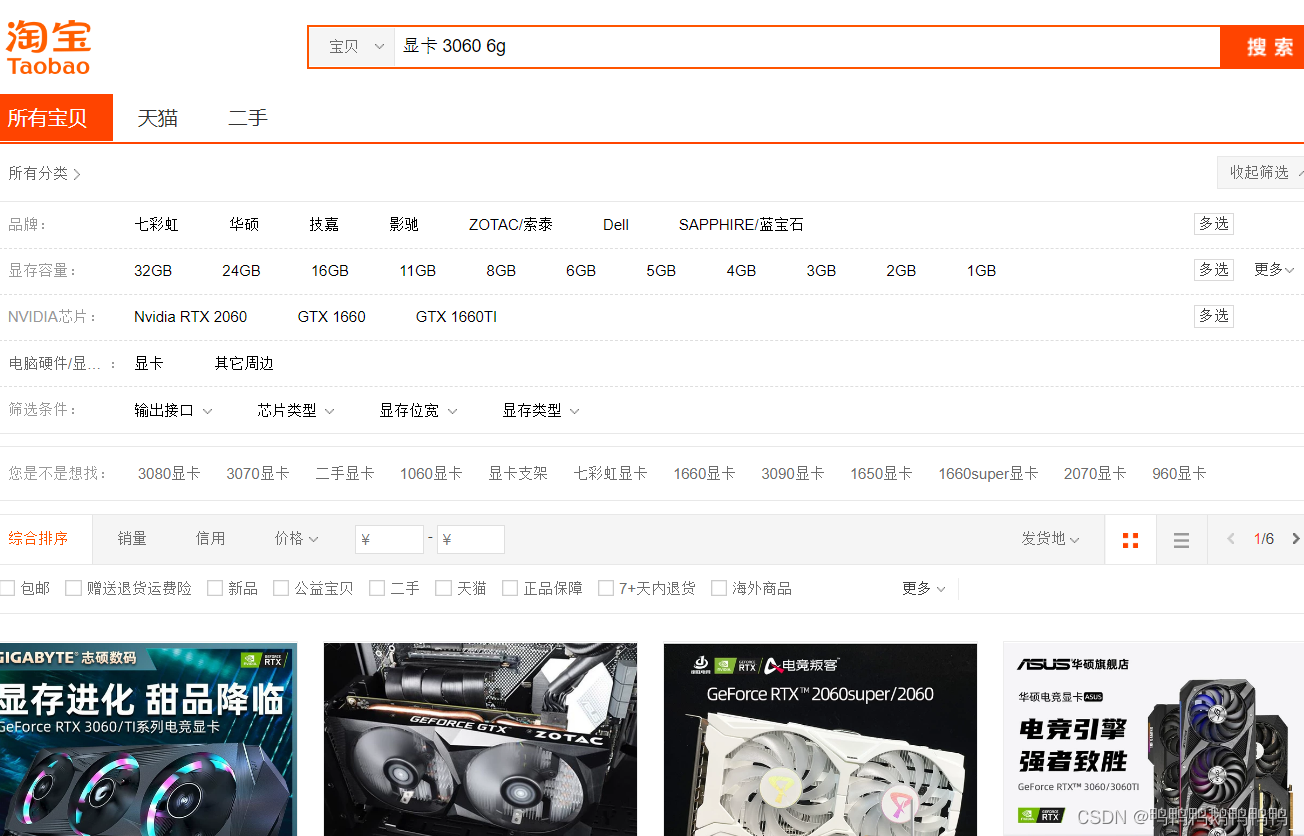
Task: Sort results by 销量
Action: (132, 539)
